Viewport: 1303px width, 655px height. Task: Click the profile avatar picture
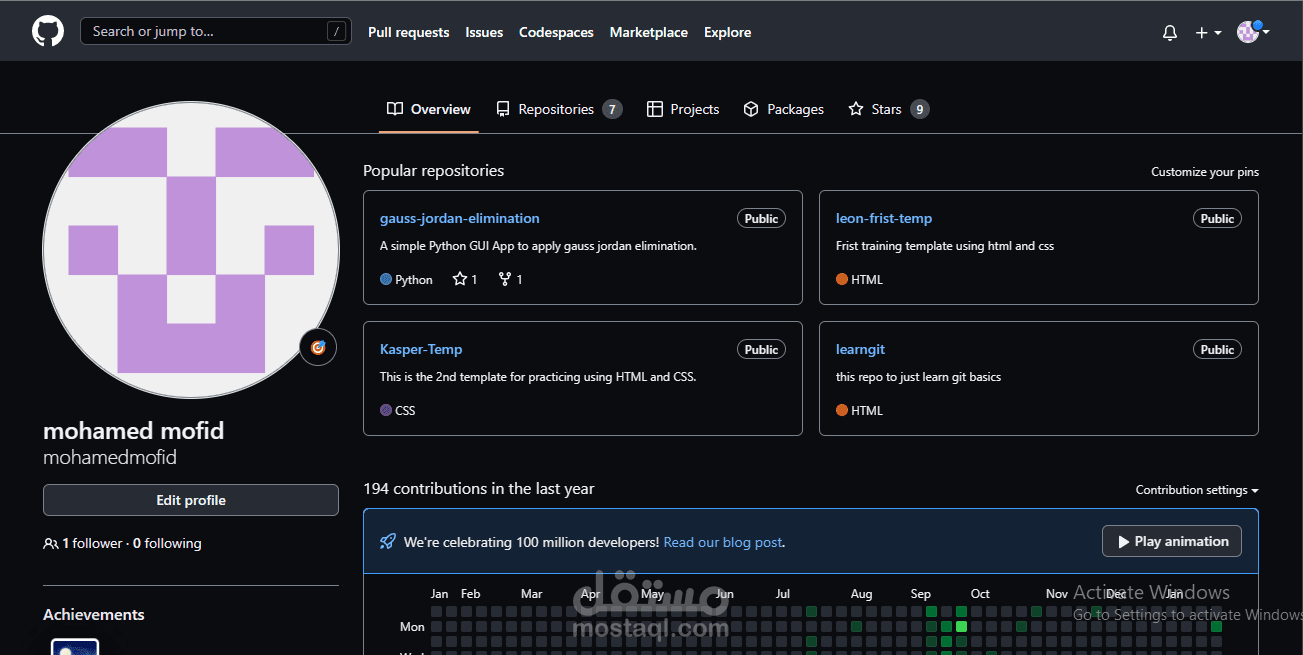point(191,250)
